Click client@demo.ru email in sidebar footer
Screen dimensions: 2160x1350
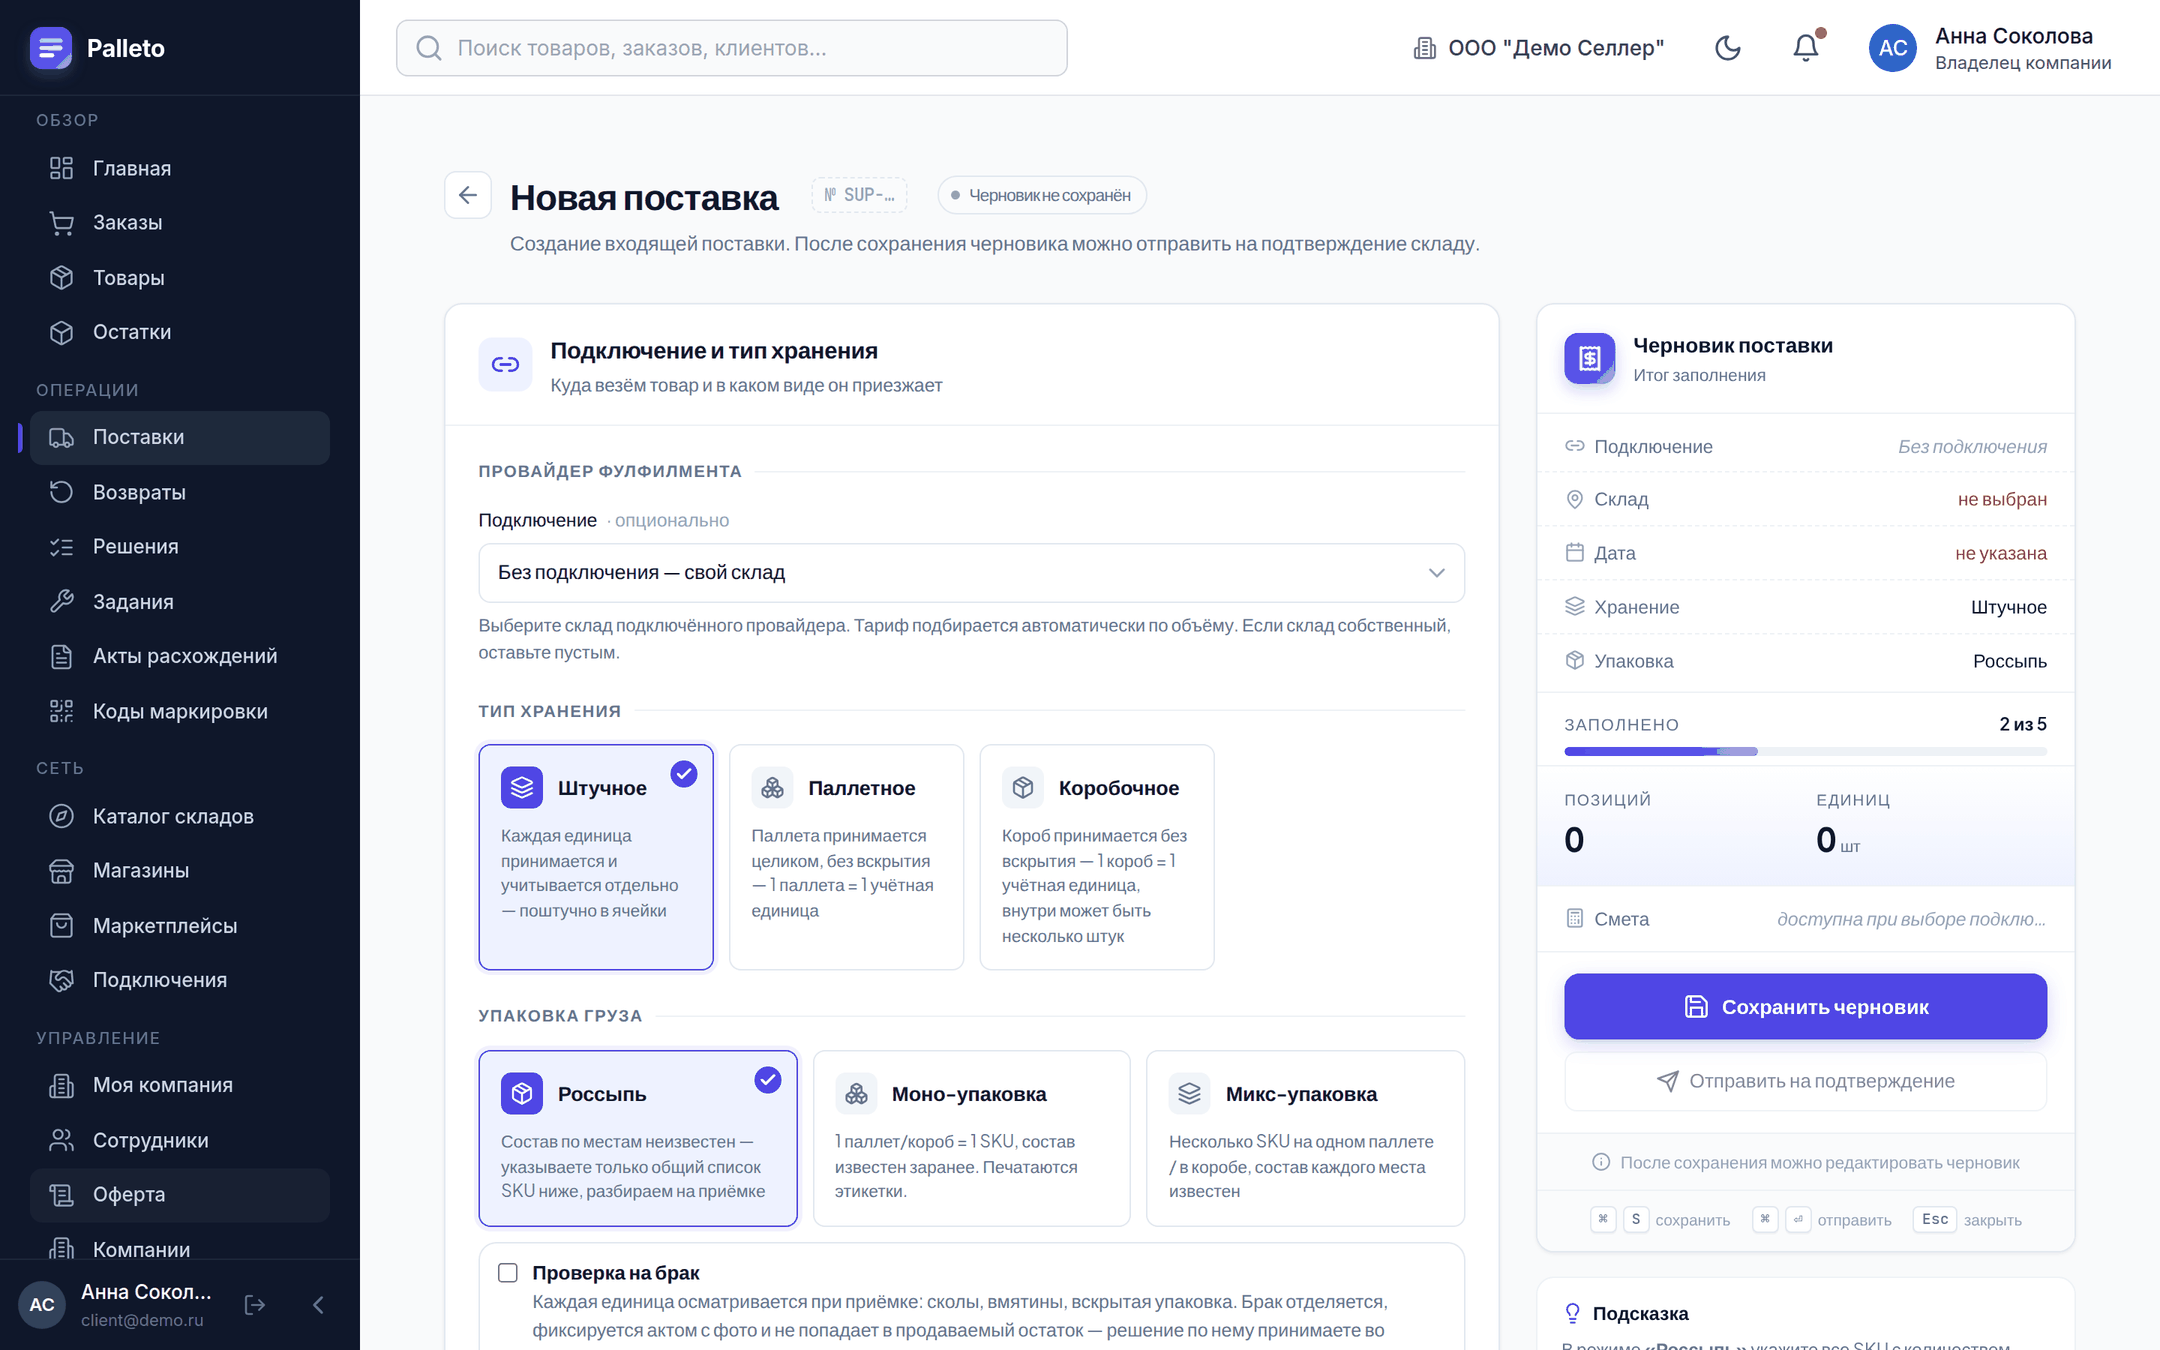click(142, 1320)
